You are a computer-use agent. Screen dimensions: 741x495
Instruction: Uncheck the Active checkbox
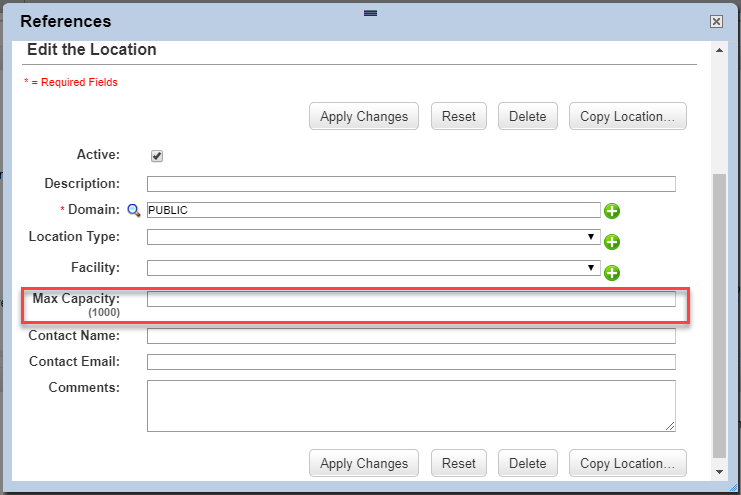pos(157,156)
